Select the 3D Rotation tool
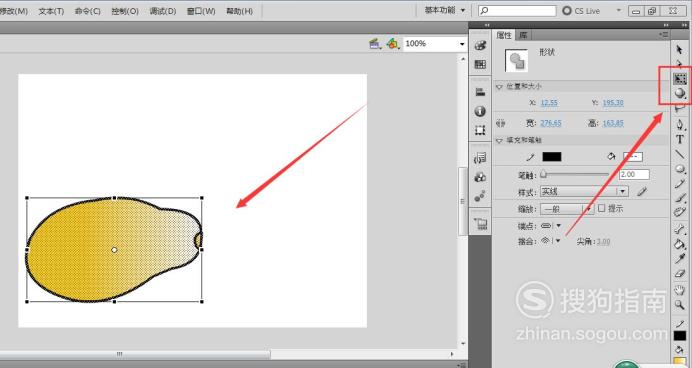 (x=680, y=93)
